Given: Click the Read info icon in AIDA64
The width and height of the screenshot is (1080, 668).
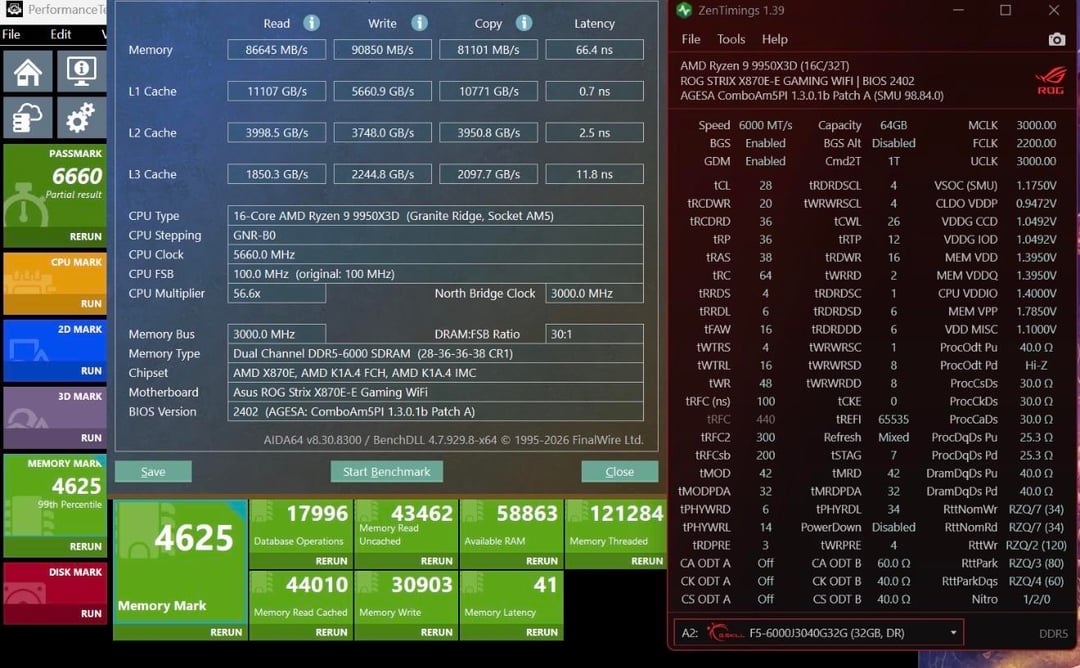Looking at the screenshot, I should [311, 23].
